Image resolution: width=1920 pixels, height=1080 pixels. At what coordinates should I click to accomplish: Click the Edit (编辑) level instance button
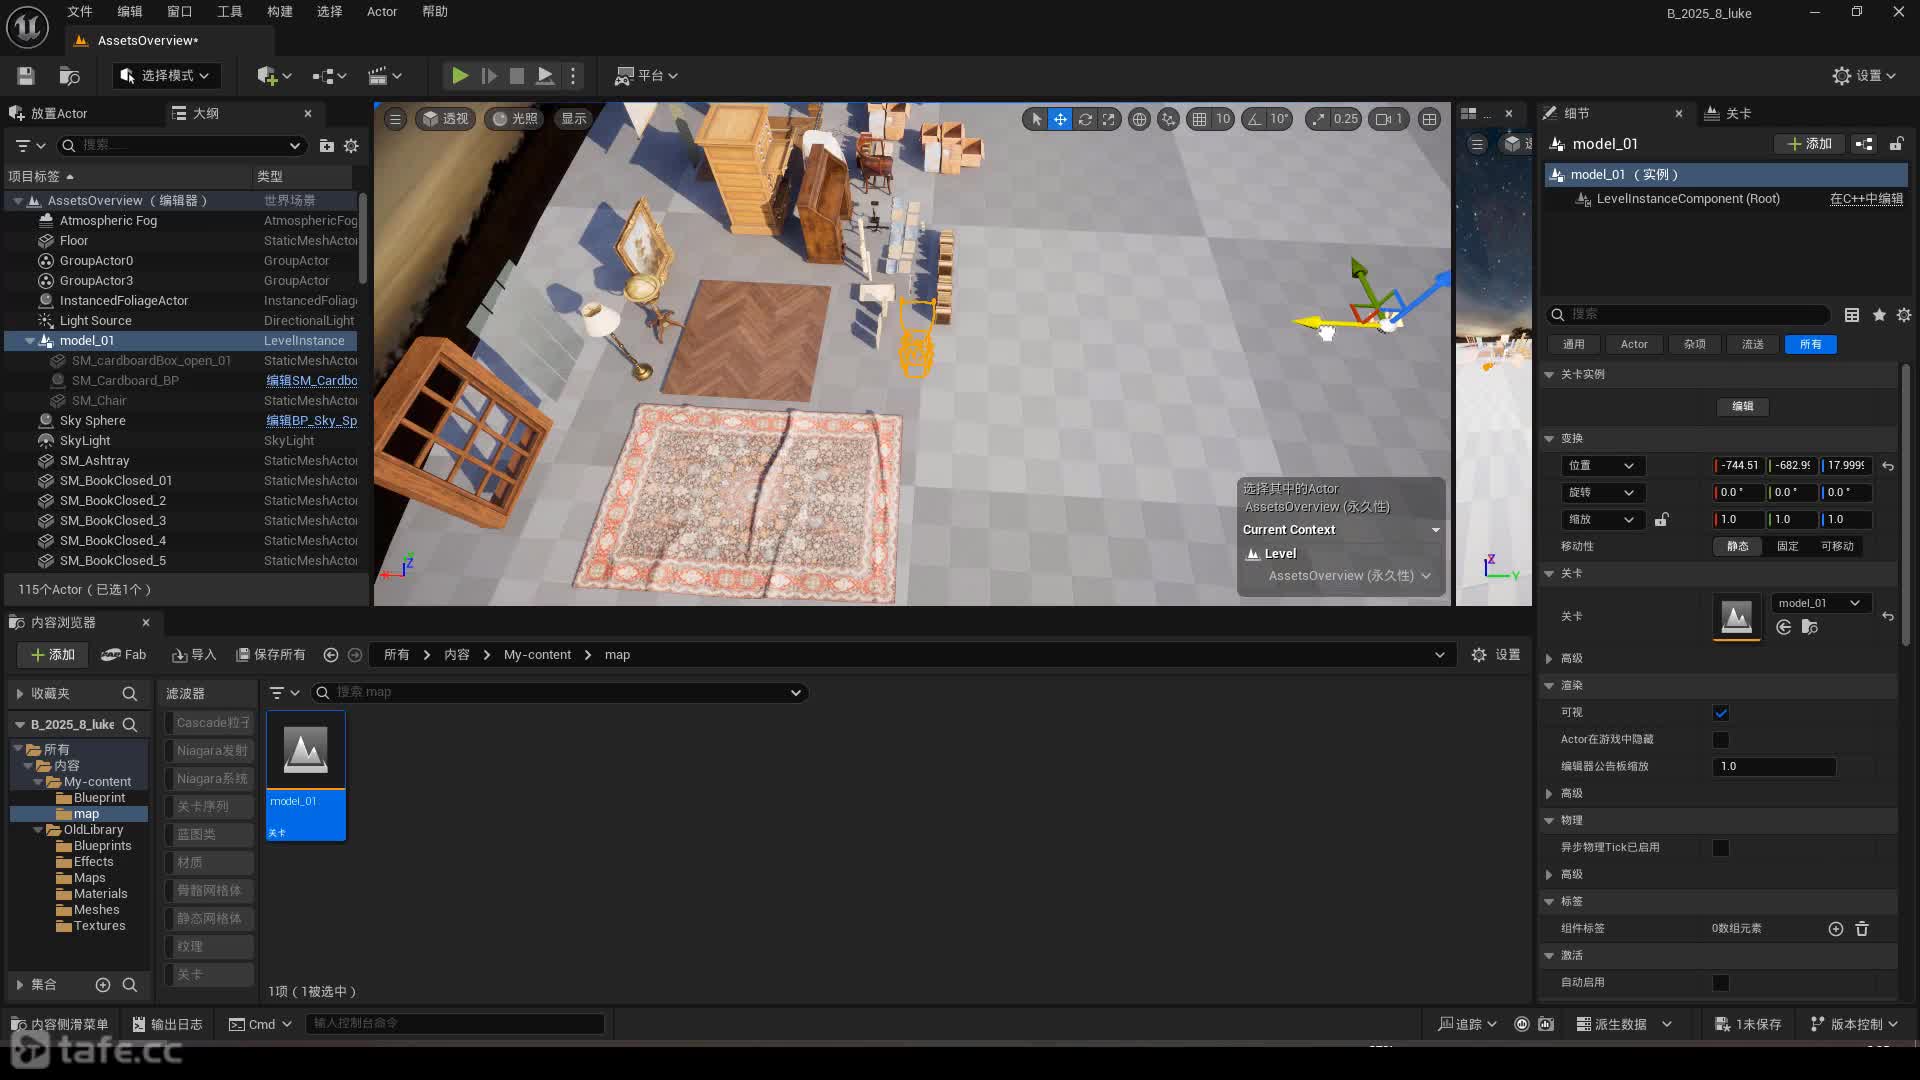(1743, 407)
